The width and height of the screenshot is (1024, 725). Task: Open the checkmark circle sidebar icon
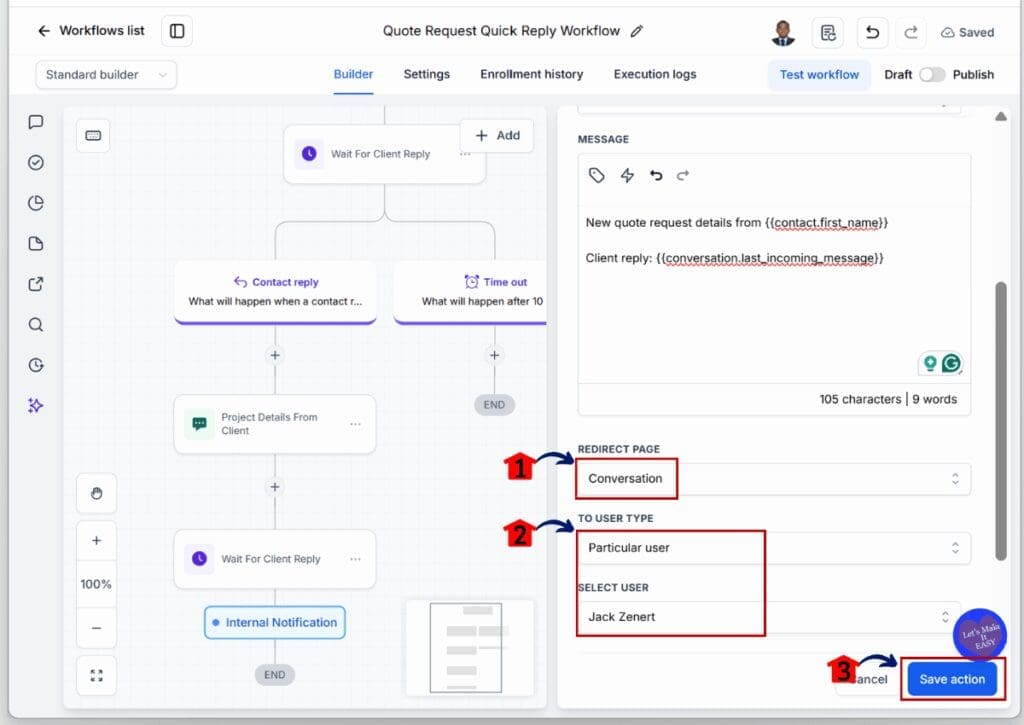(36, 163)
